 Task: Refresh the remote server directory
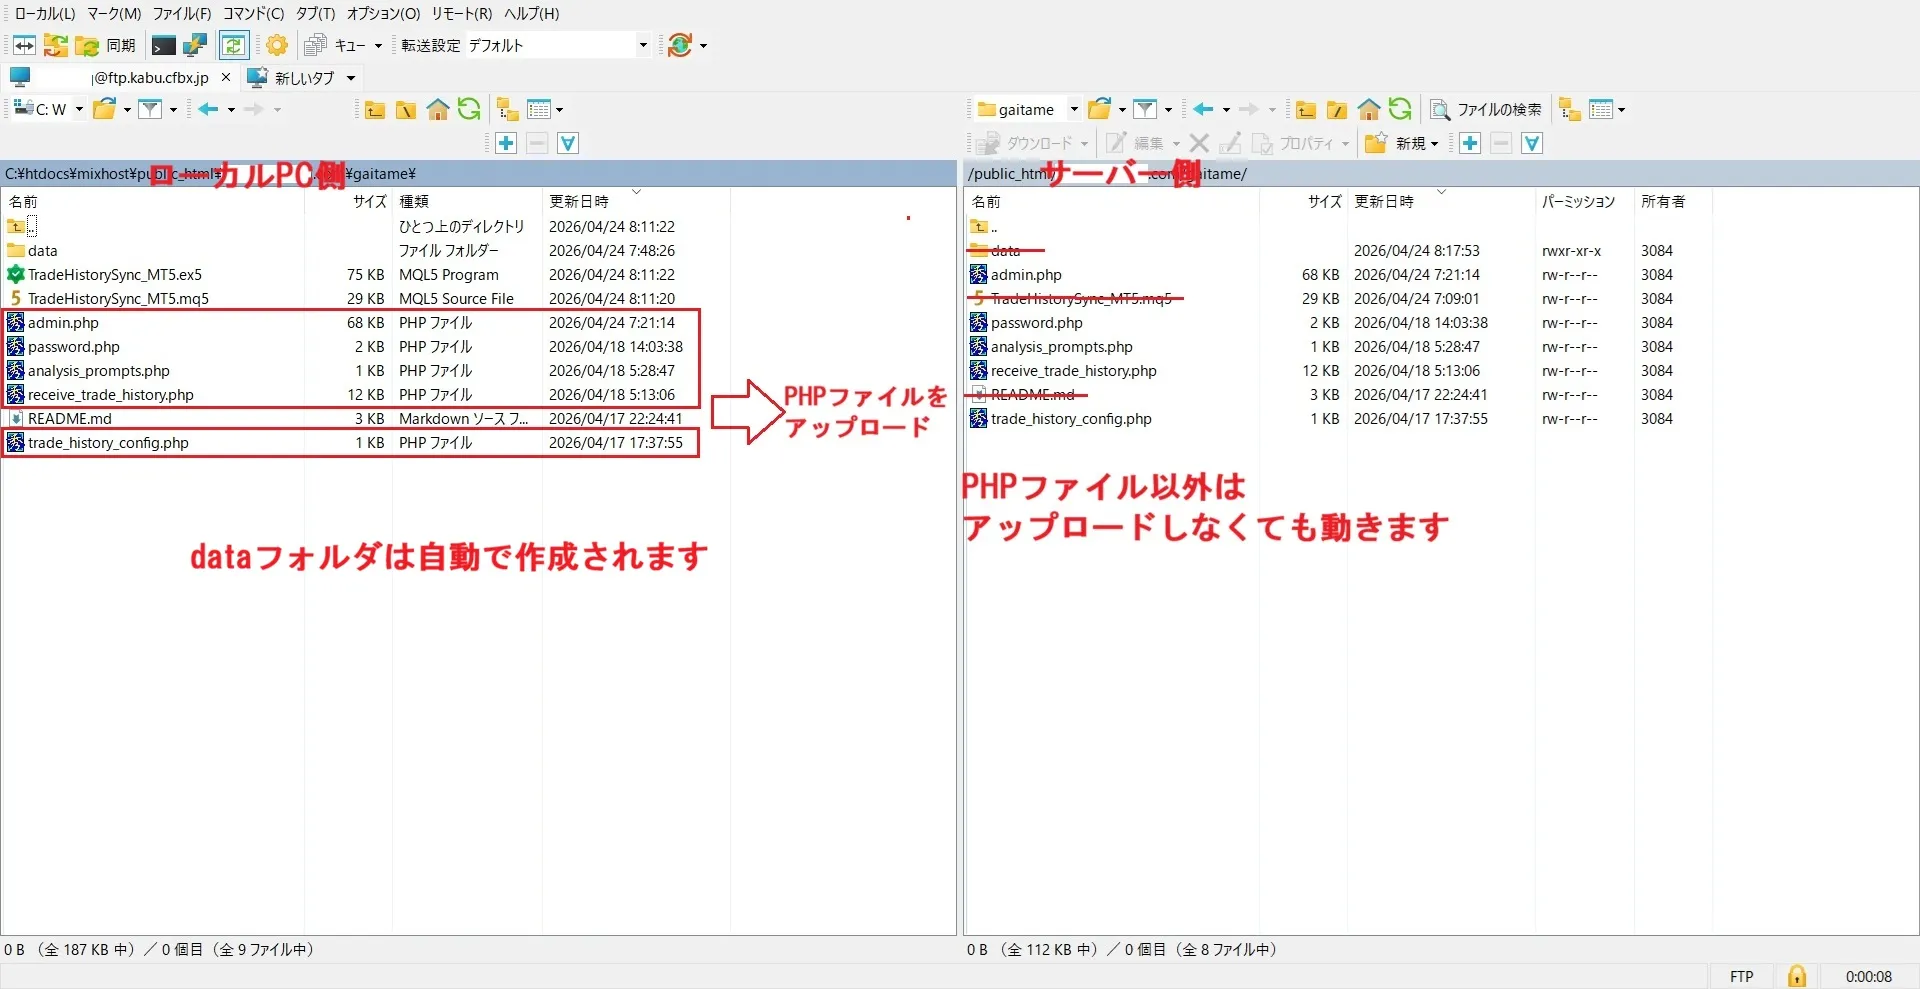(x=1400, y=110)
